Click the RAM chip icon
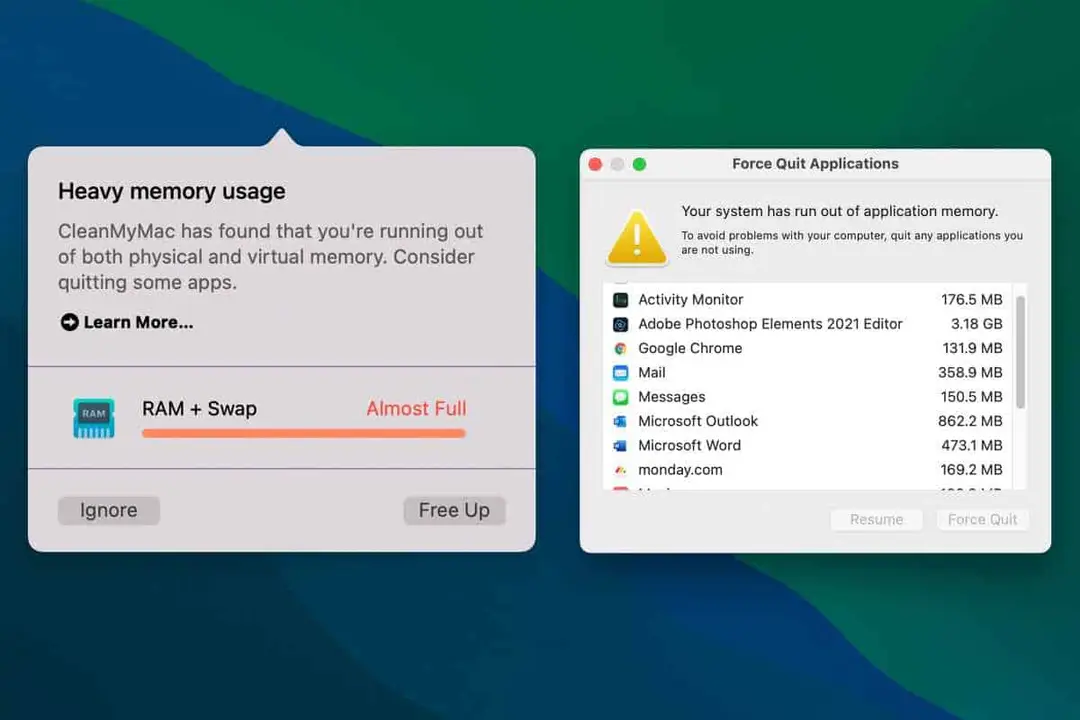The width and height of the screenshot is (1080, 720). (x=94, y=418)
